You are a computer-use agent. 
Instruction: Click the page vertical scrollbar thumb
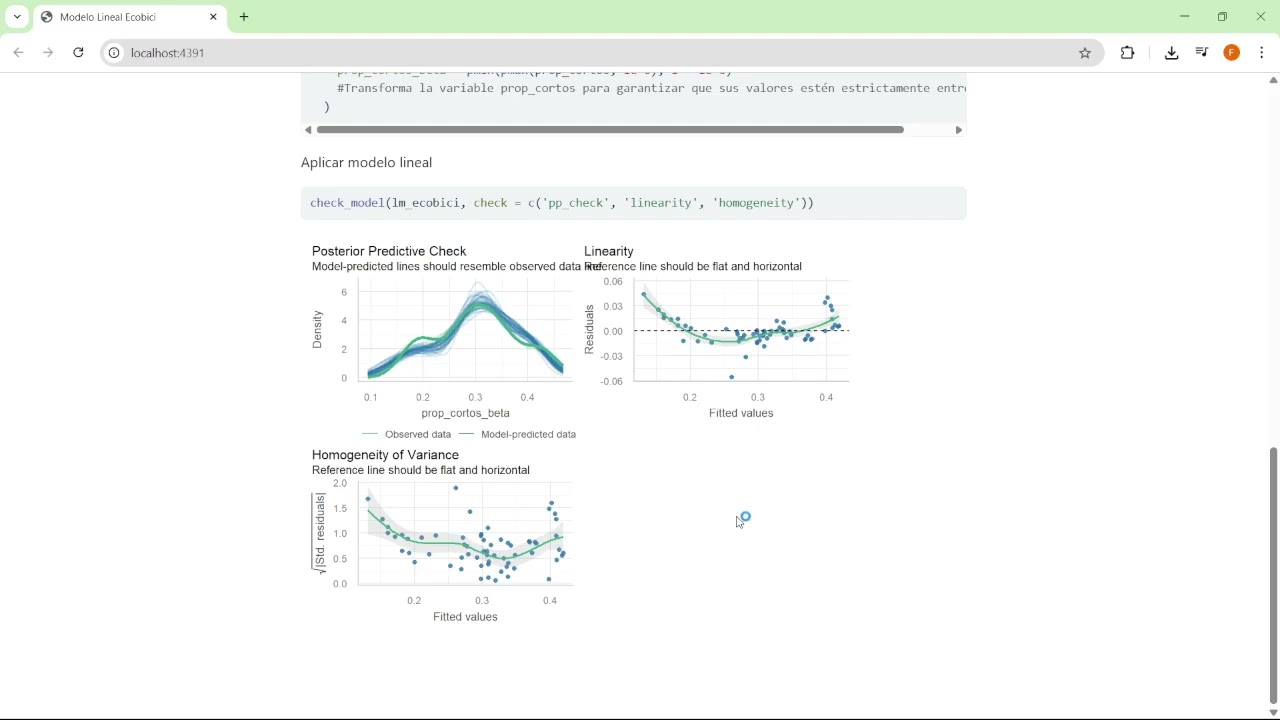[x=1273, y=575]
